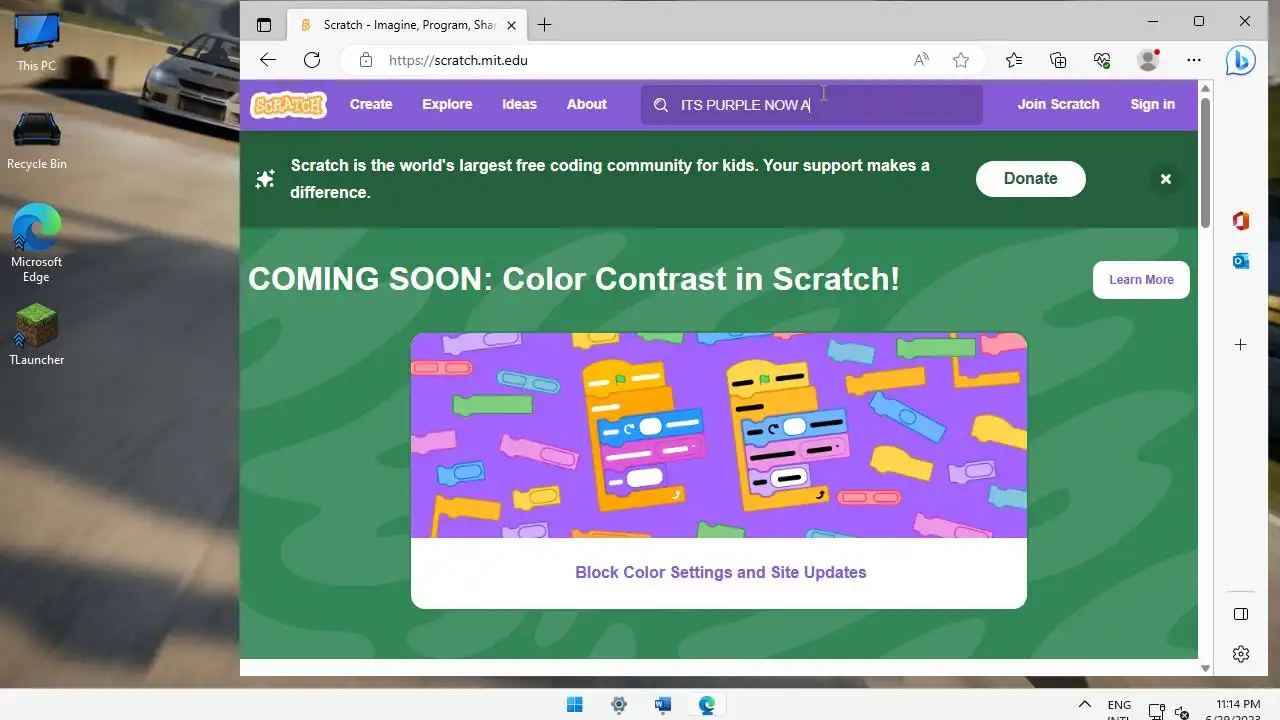This screenshot has height=720, width=1280.
Task: View site information lock icon
Action: [x=366, y=60]
